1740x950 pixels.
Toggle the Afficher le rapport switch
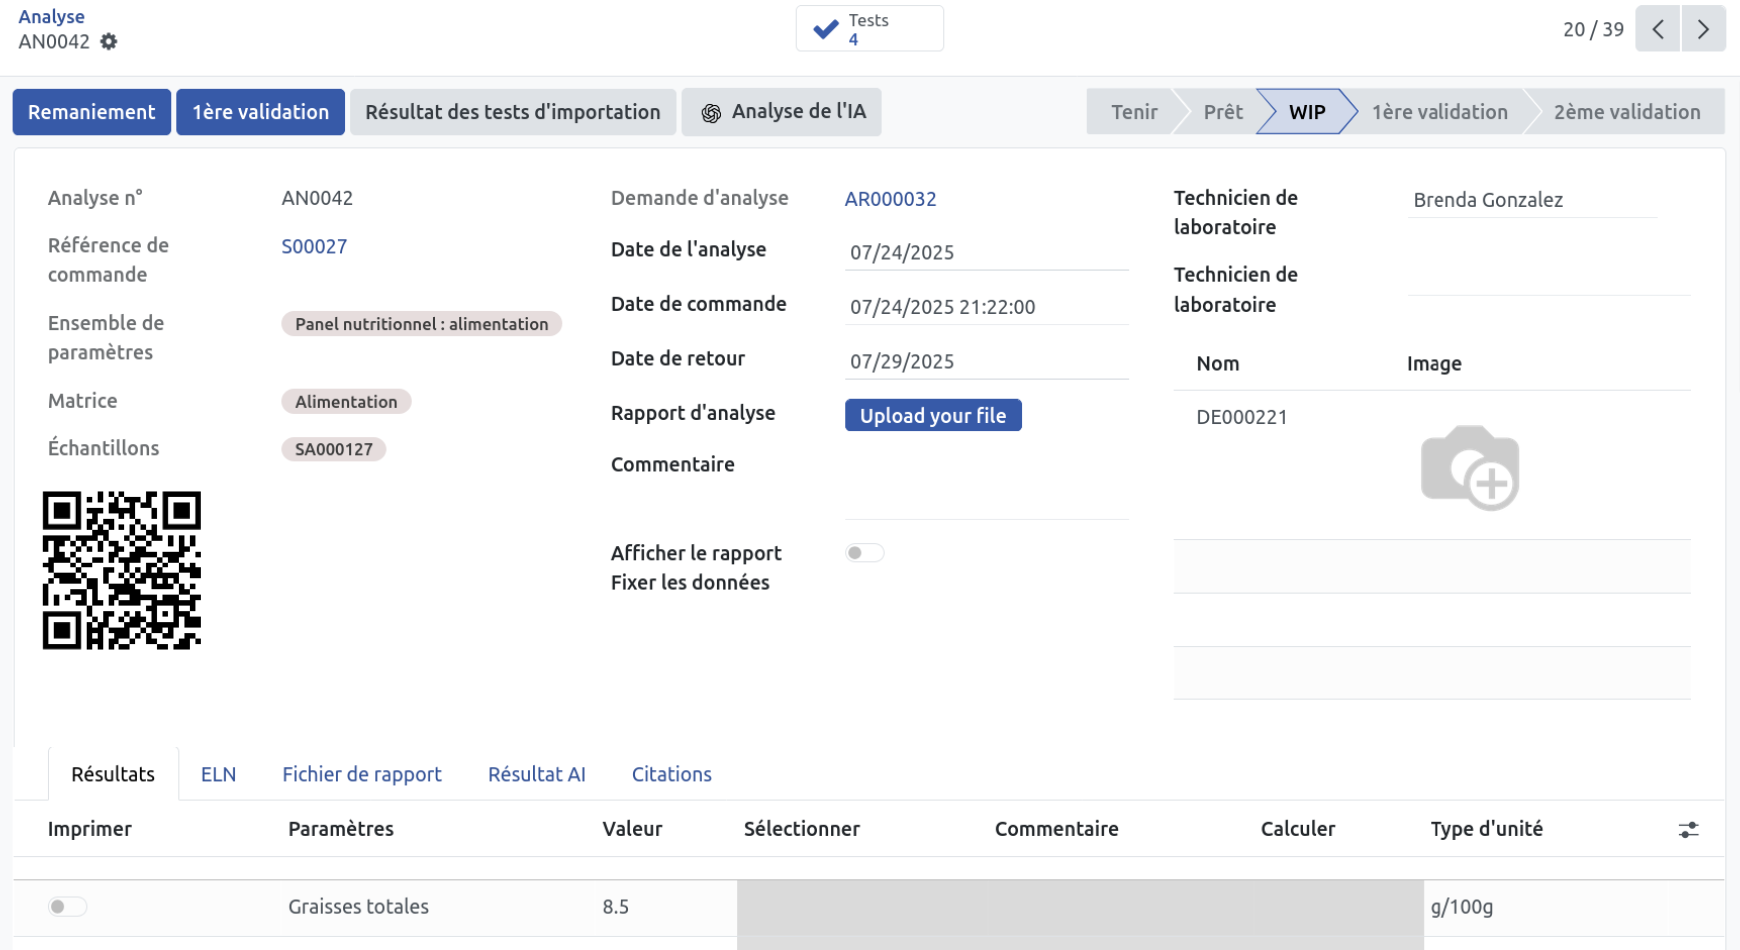pos(864,553)
